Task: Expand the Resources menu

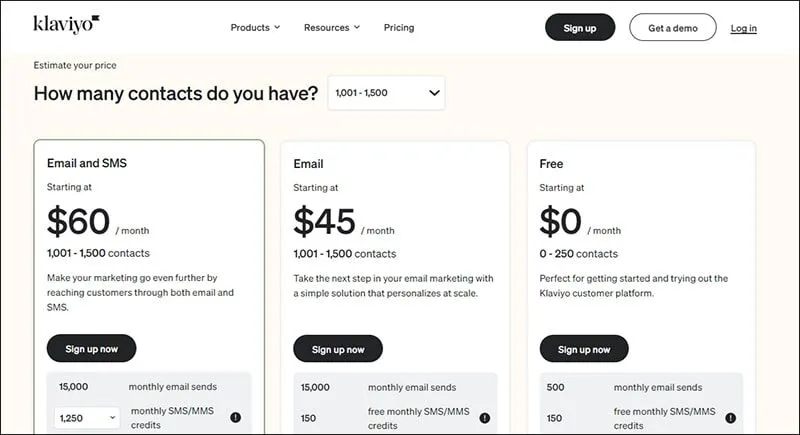Action: pyautogui.click(x=332, y=28)
